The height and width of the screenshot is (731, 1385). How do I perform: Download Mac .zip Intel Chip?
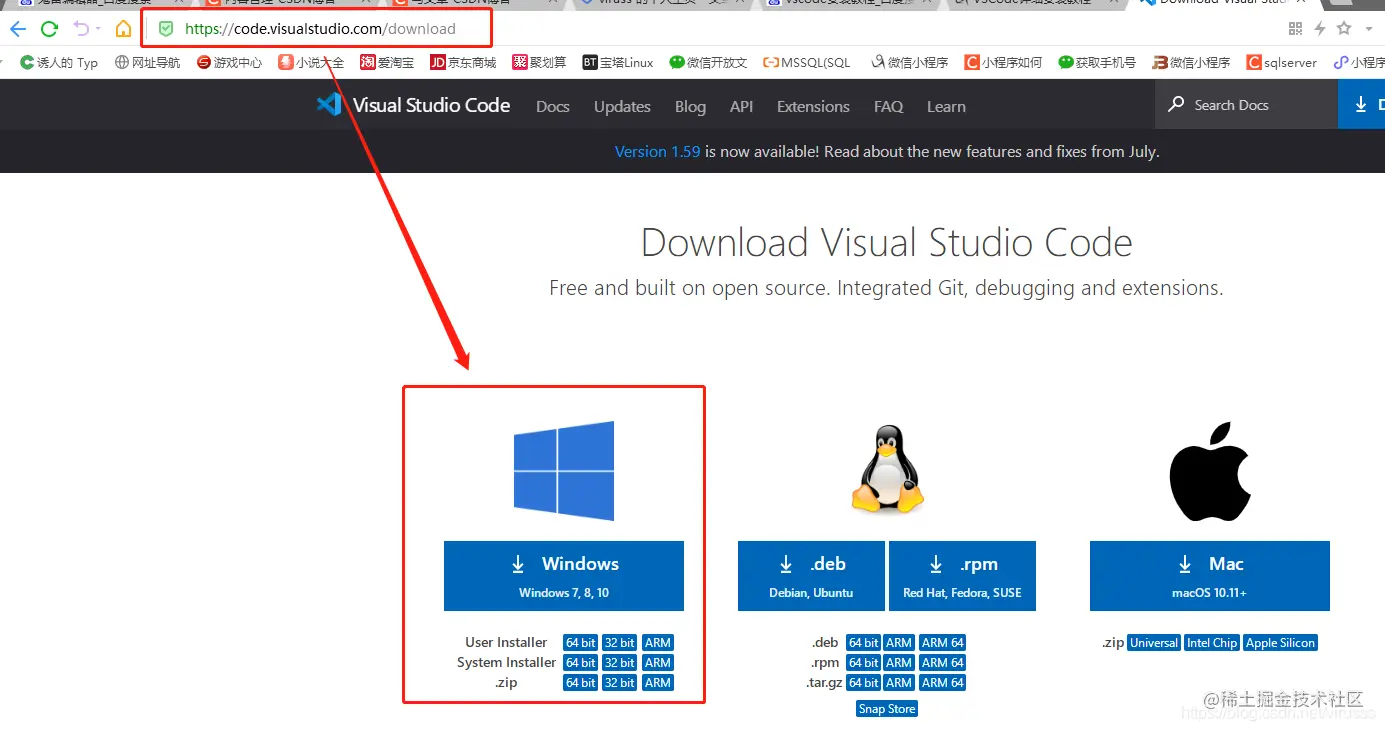[x=1212, y=643]
